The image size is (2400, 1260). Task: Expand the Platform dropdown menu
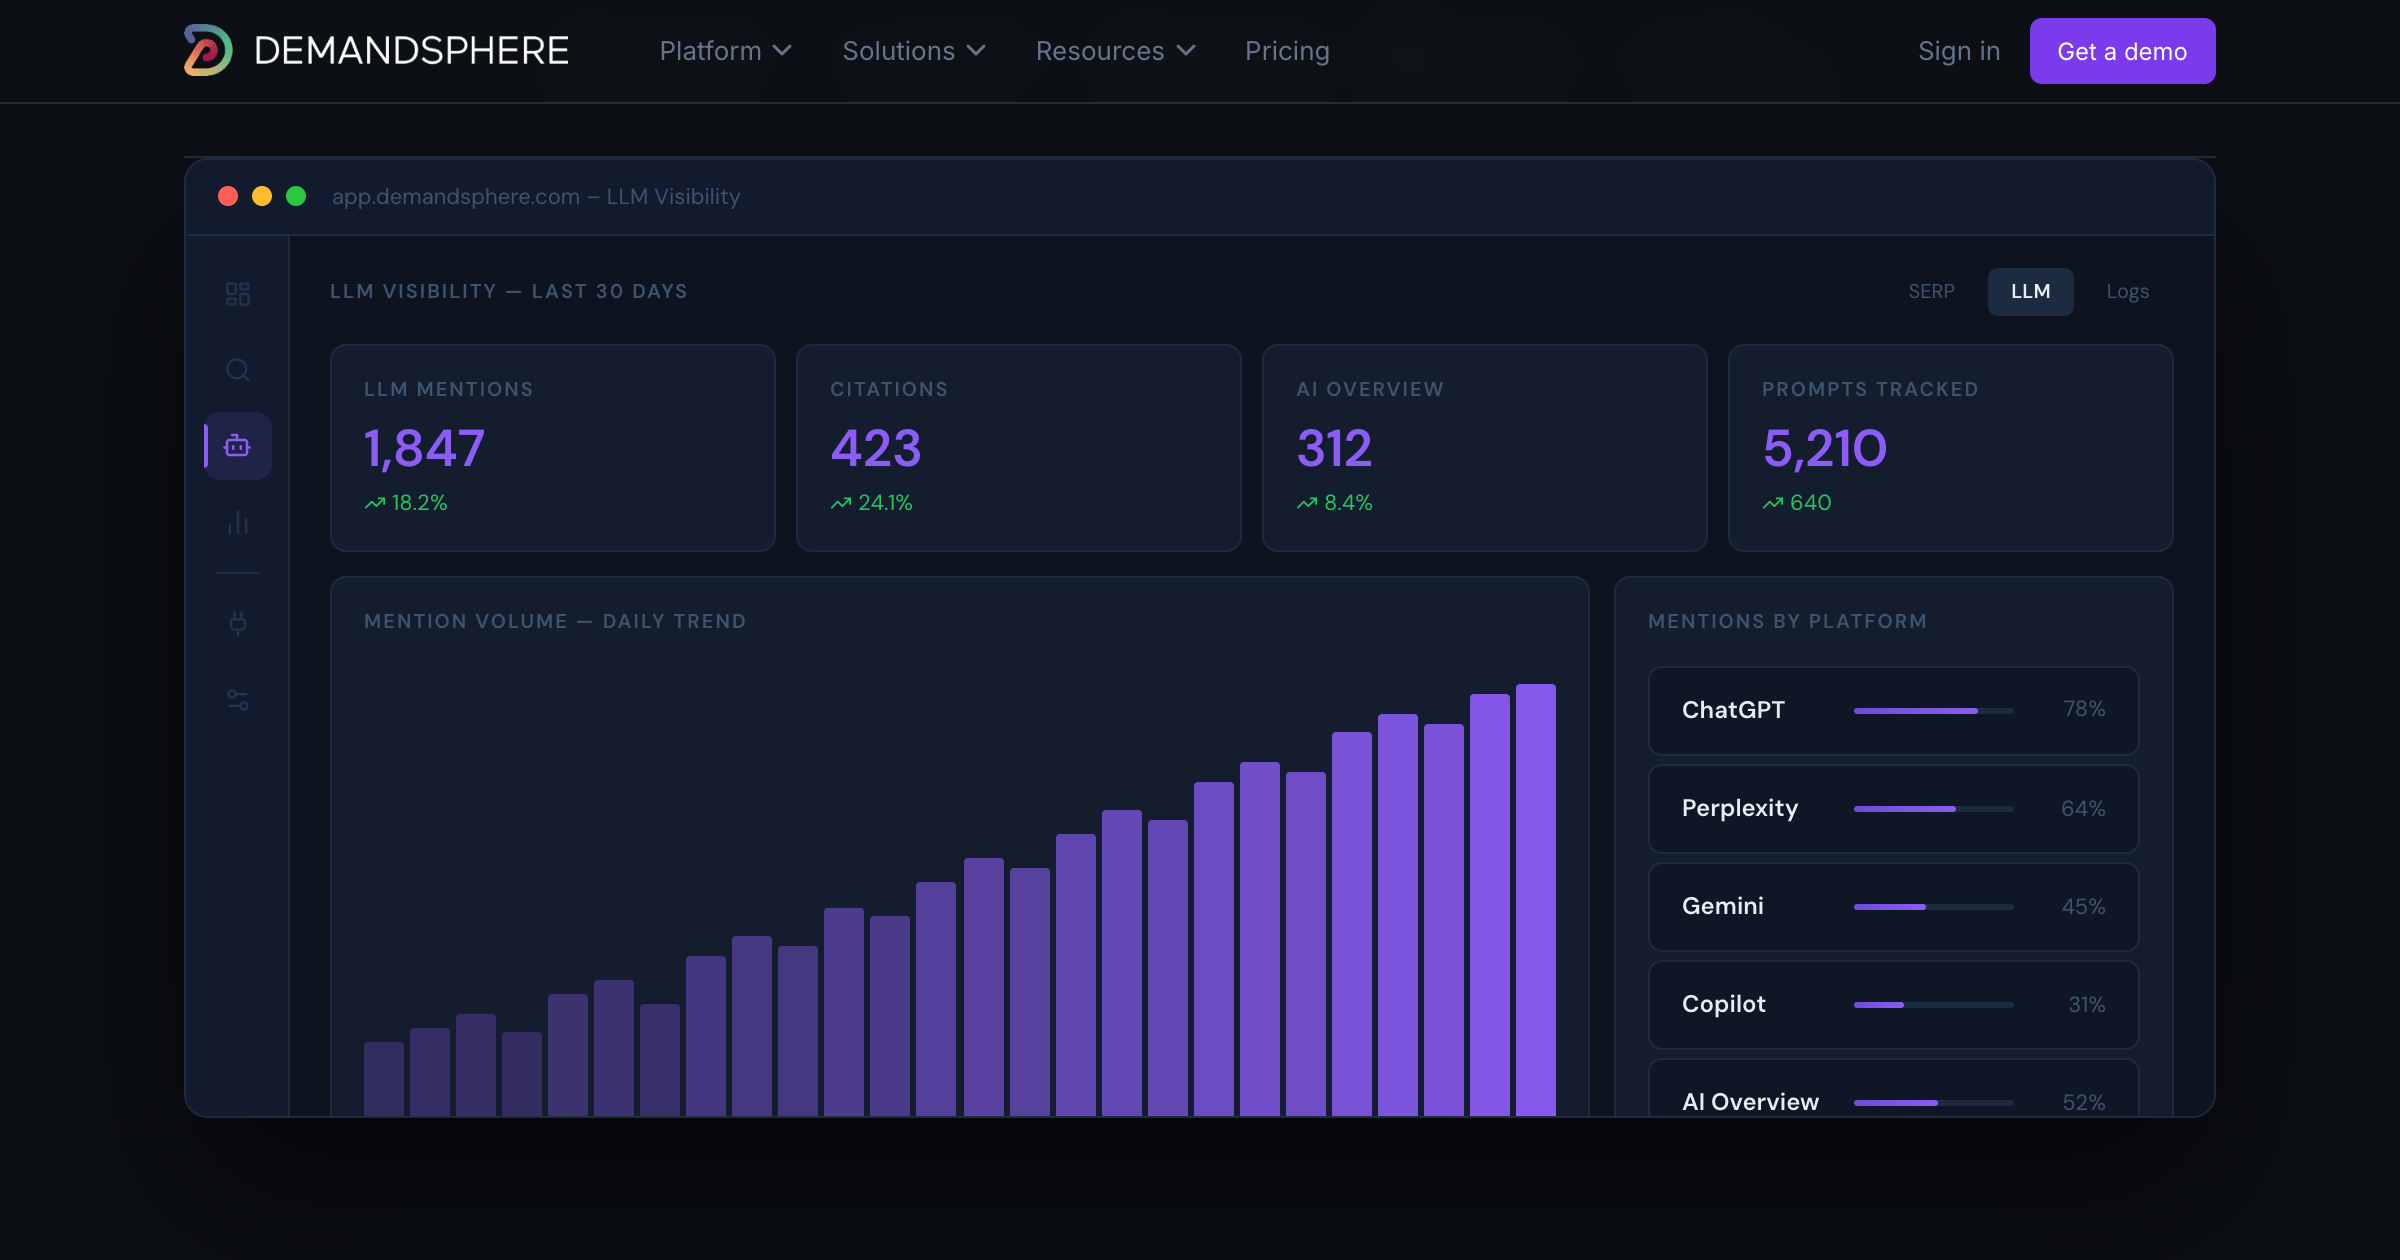pyautogui.click(x=726, y=51)
